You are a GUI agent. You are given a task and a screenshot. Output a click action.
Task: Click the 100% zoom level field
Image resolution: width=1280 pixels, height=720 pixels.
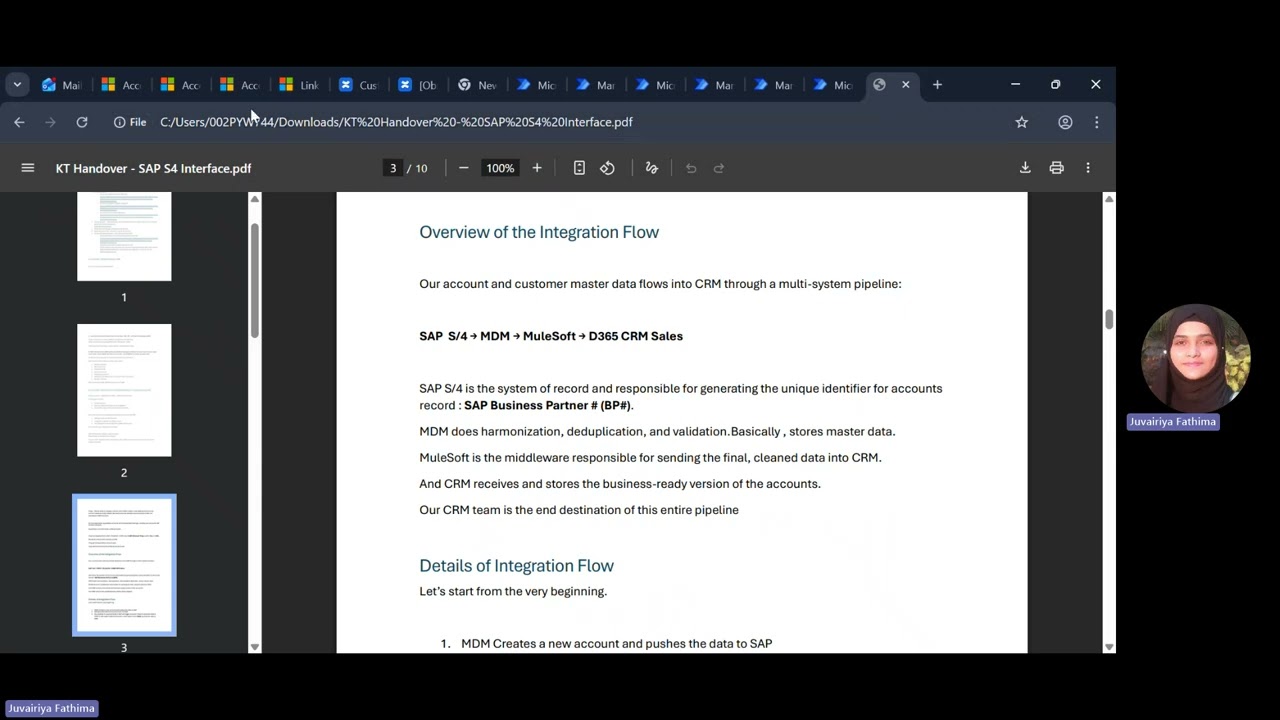click(x=500, y=168)
